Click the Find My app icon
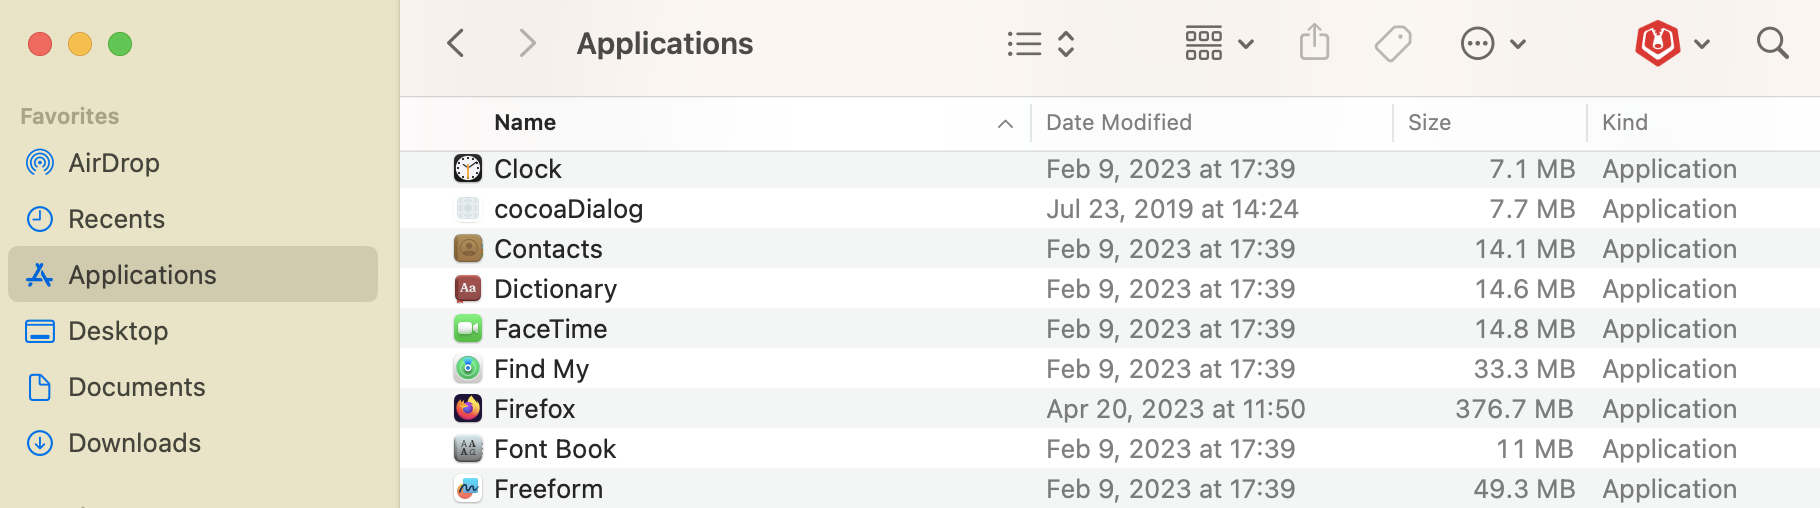This screenshot has width=1820, height=508. [468, 369]
